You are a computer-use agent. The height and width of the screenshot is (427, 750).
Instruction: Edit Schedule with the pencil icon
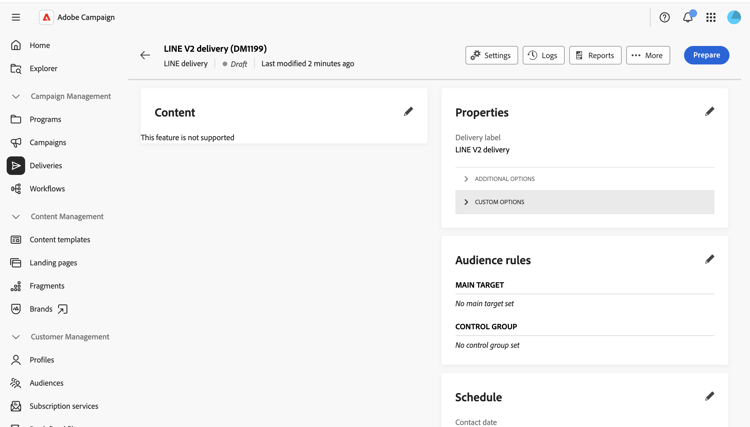709,396
